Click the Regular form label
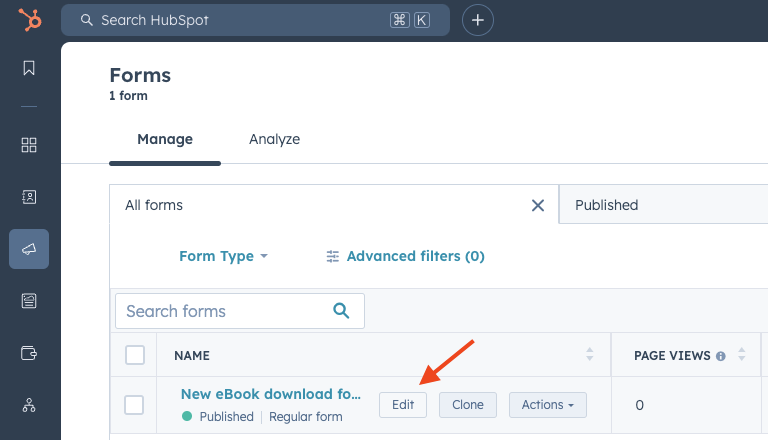Screen dimensions: 768x440 [306, 416]
